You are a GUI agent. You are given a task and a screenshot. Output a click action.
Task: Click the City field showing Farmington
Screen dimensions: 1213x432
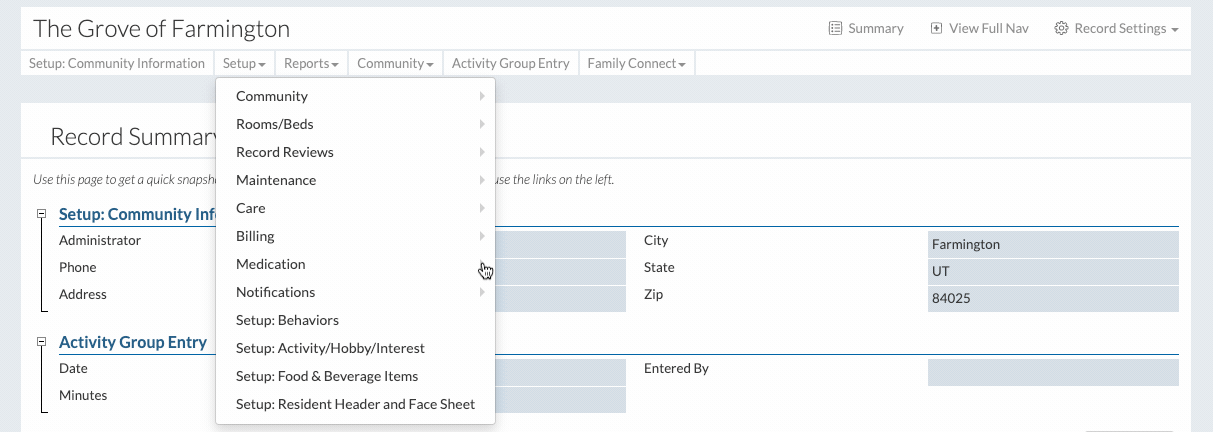point(1052,244)
